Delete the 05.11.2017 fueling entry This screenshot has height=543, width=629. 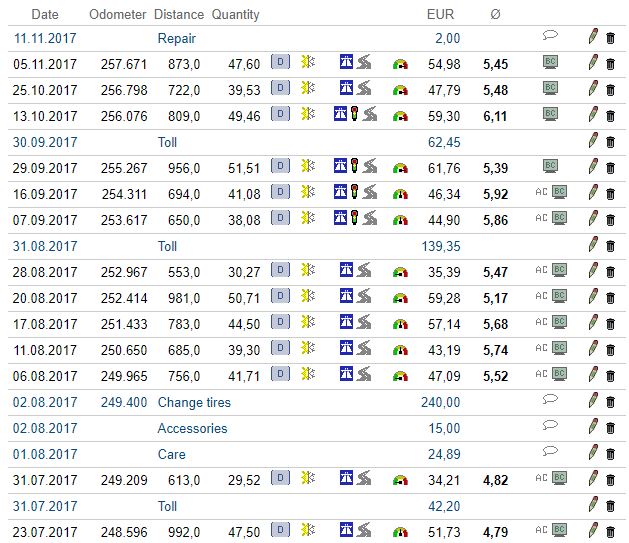tap(610, 63)
